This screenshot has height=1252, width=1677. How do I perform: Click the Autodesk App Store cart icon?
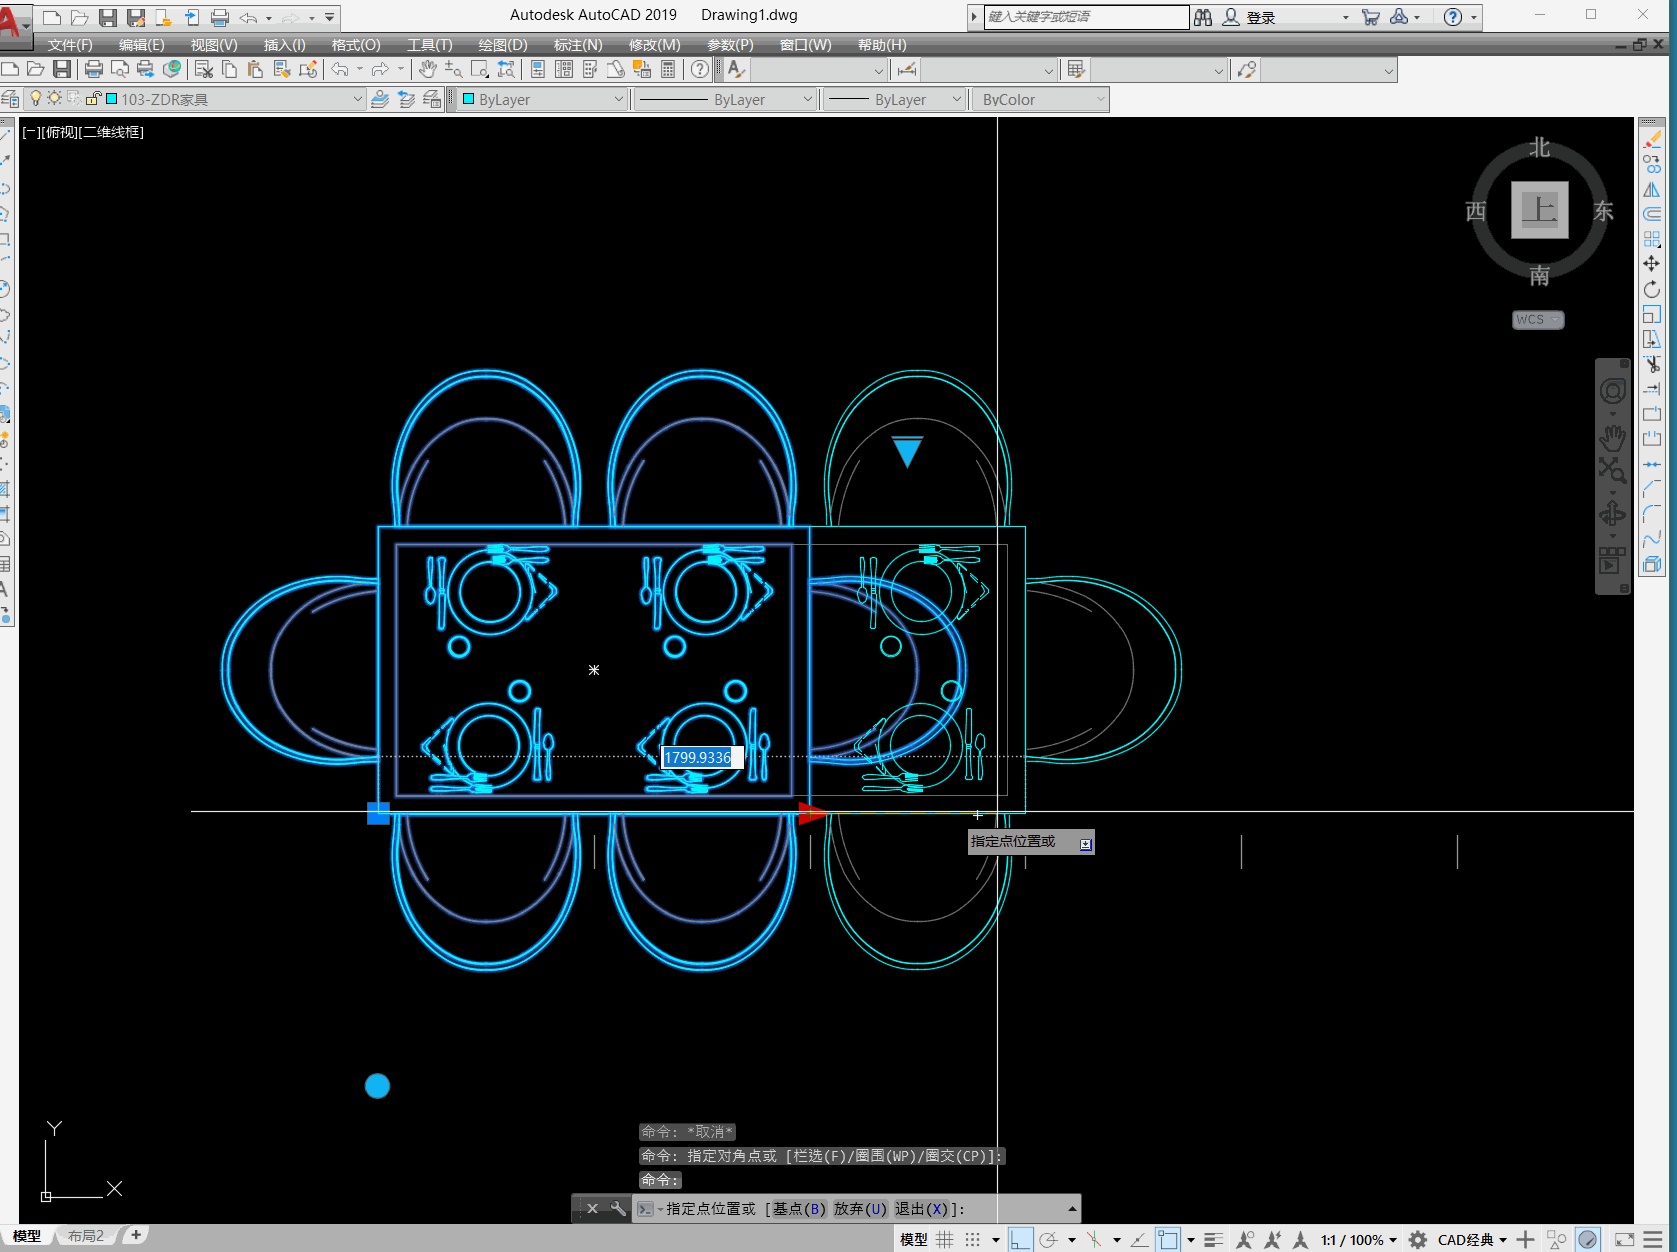(1370, 17)
